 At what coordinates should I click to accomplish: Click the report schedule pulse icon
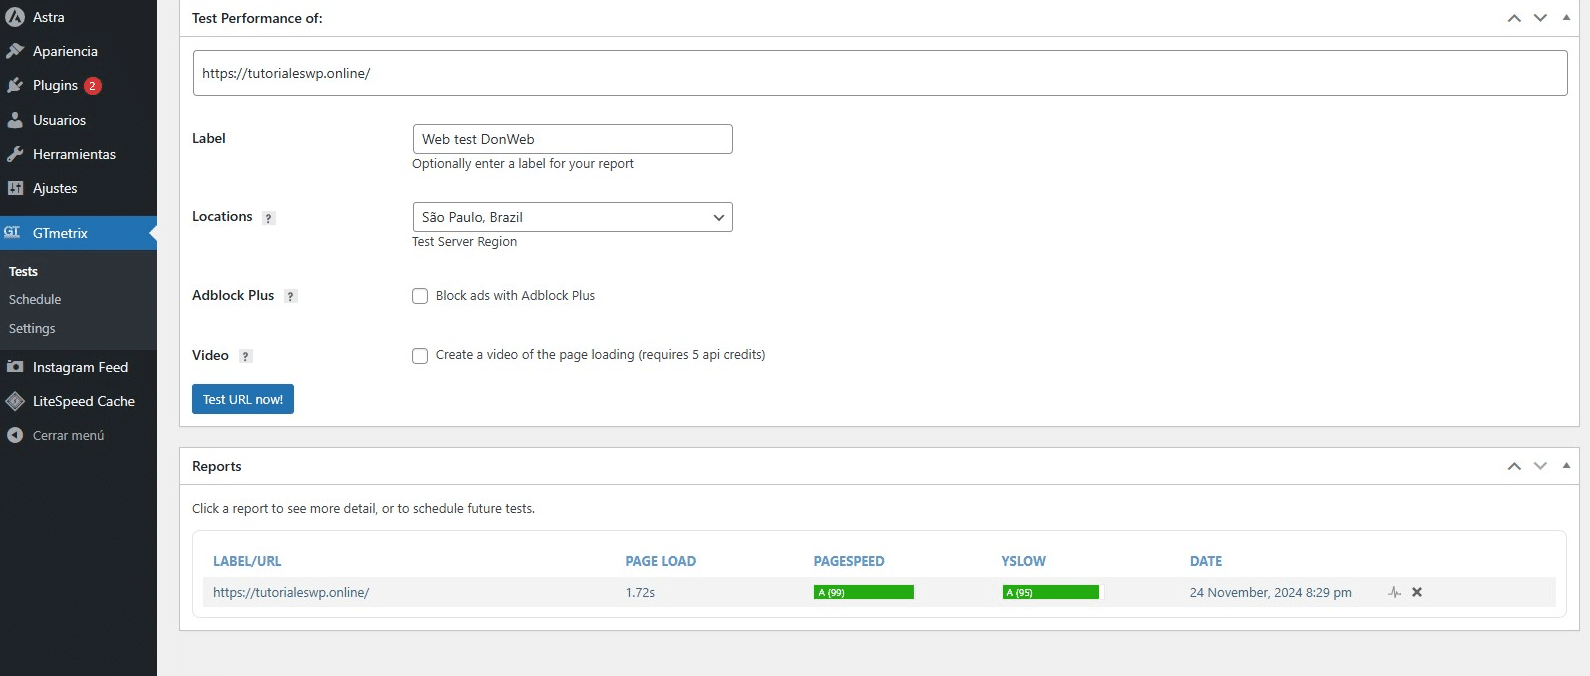1394,592
